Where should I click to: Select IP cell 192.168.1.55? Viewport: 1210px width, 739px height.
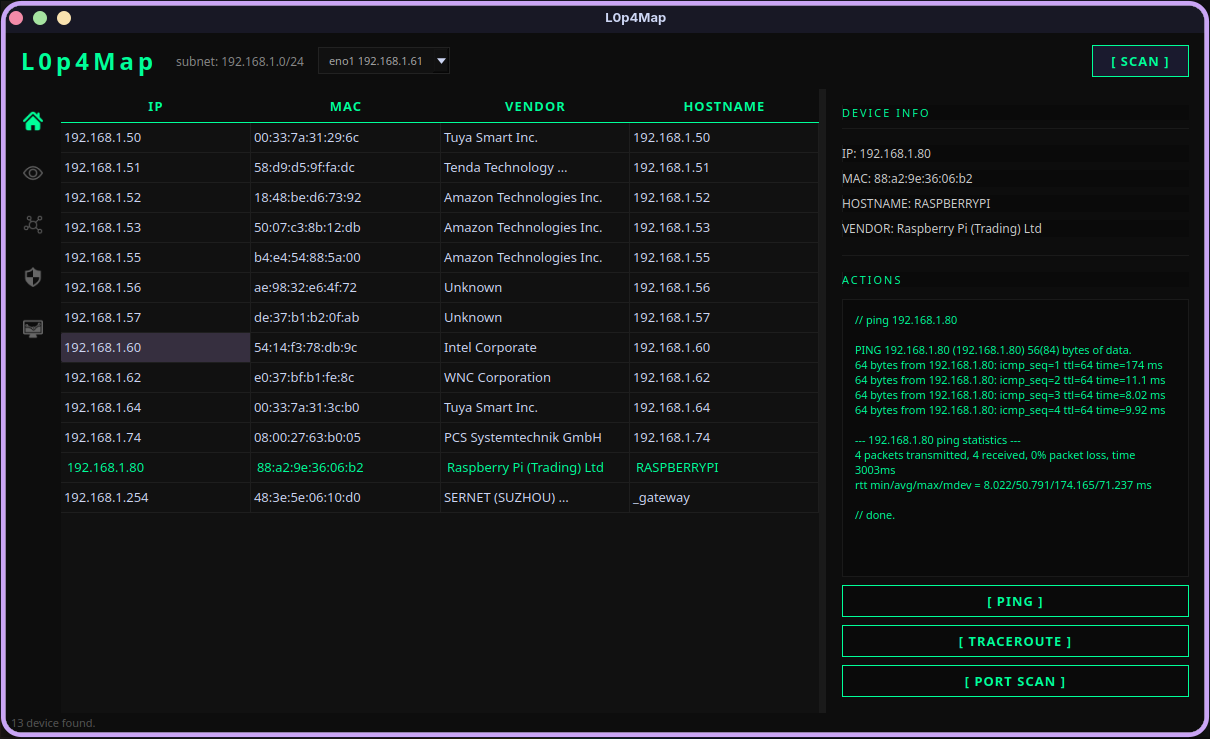(155, 258)
